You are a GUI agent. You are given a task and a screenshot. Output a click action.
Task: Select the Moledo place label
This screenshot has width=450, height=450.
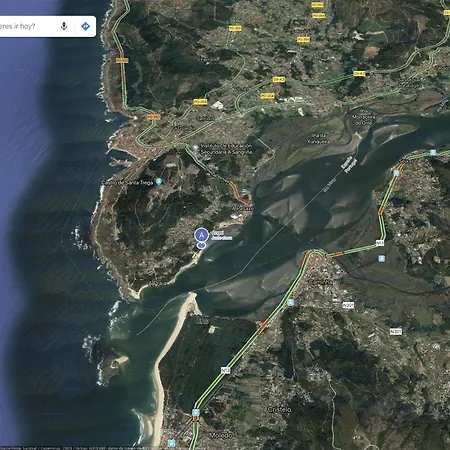pos(221,435)
